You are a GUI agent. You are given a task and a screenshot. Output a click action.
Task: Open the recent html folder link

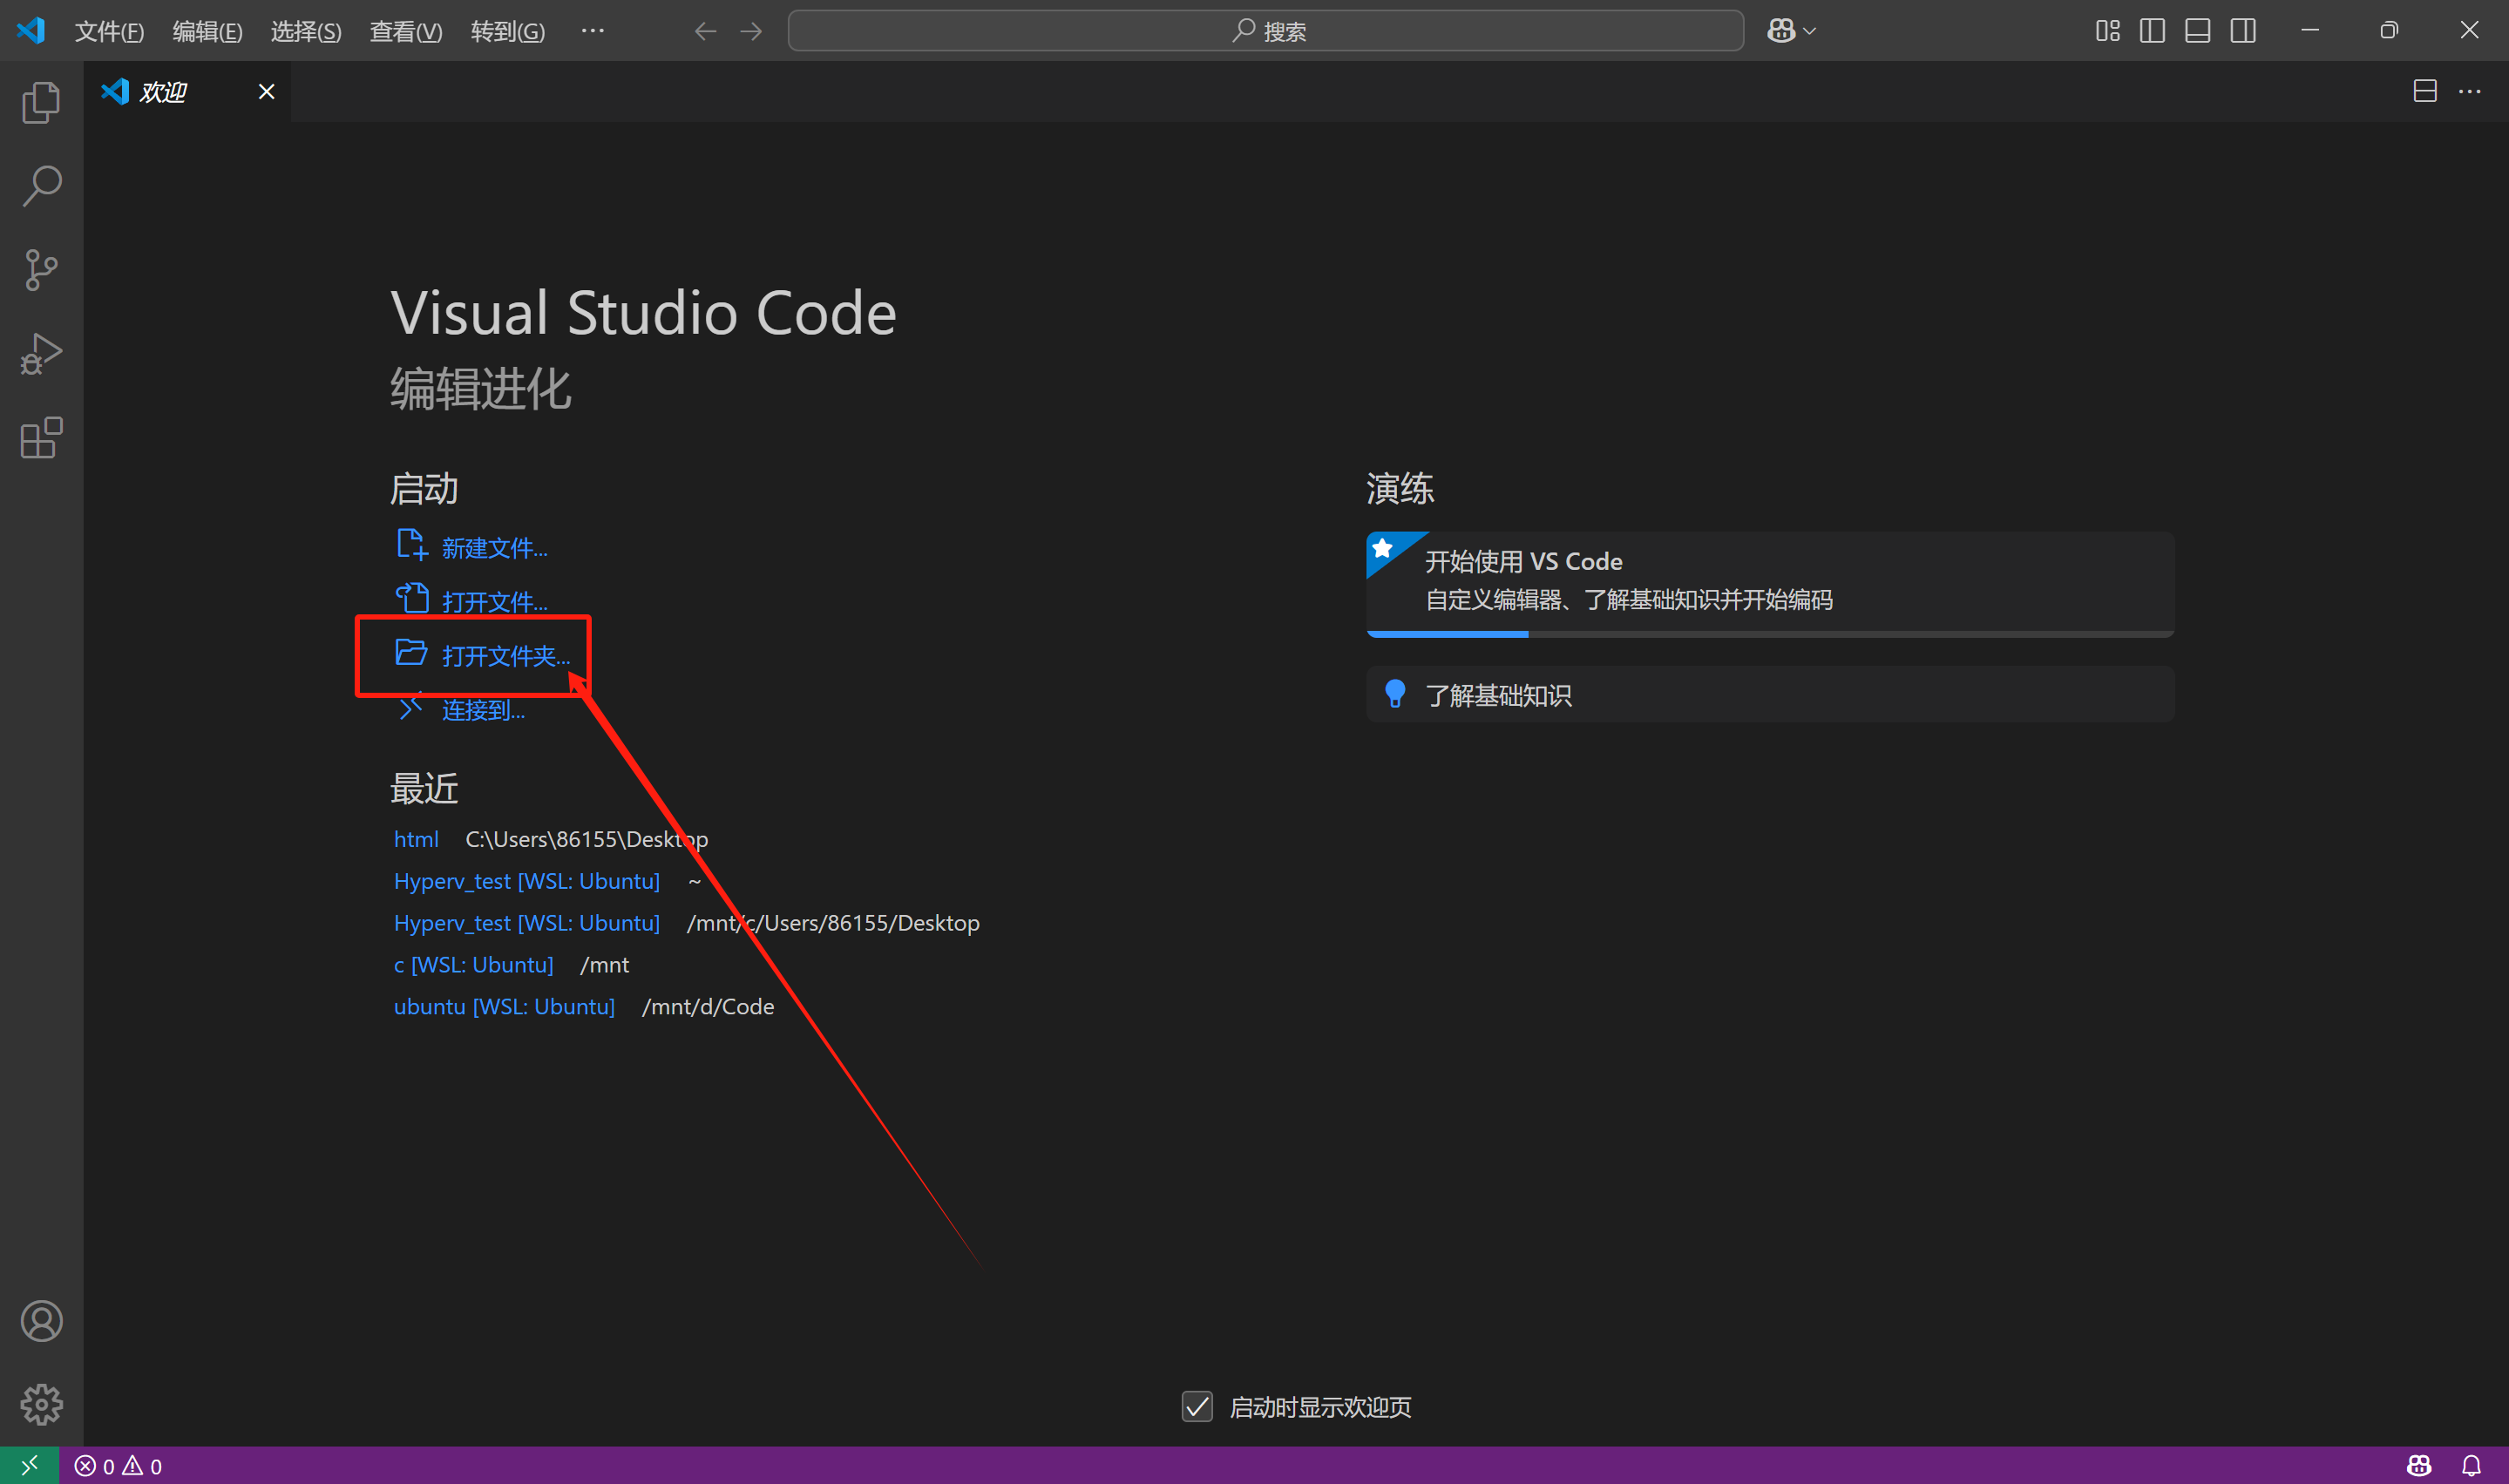[416, 839]
